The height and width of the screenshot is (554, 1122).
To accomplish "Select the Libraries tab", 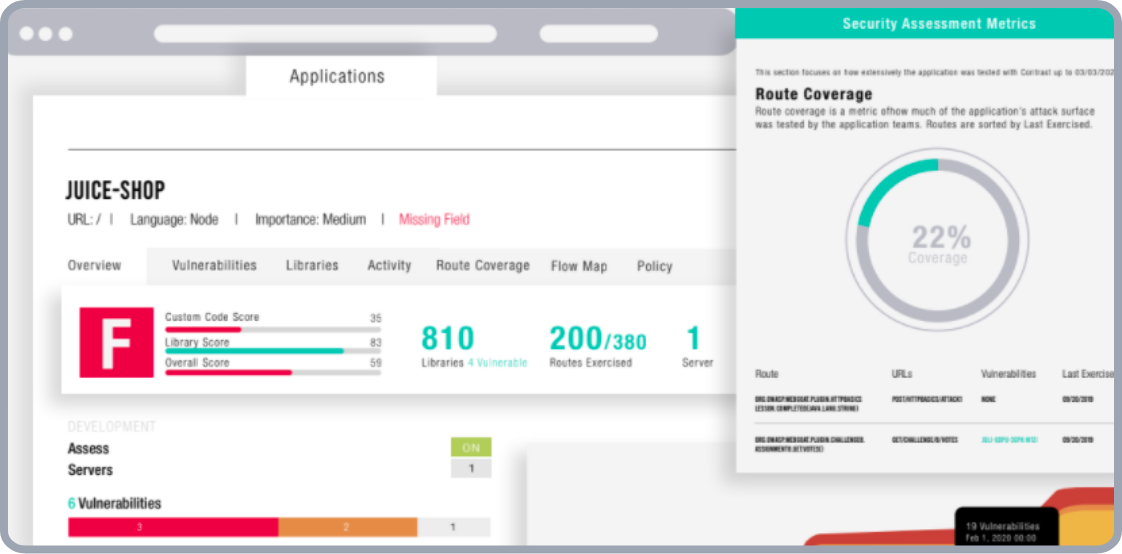I will click(x=312, y=266).
